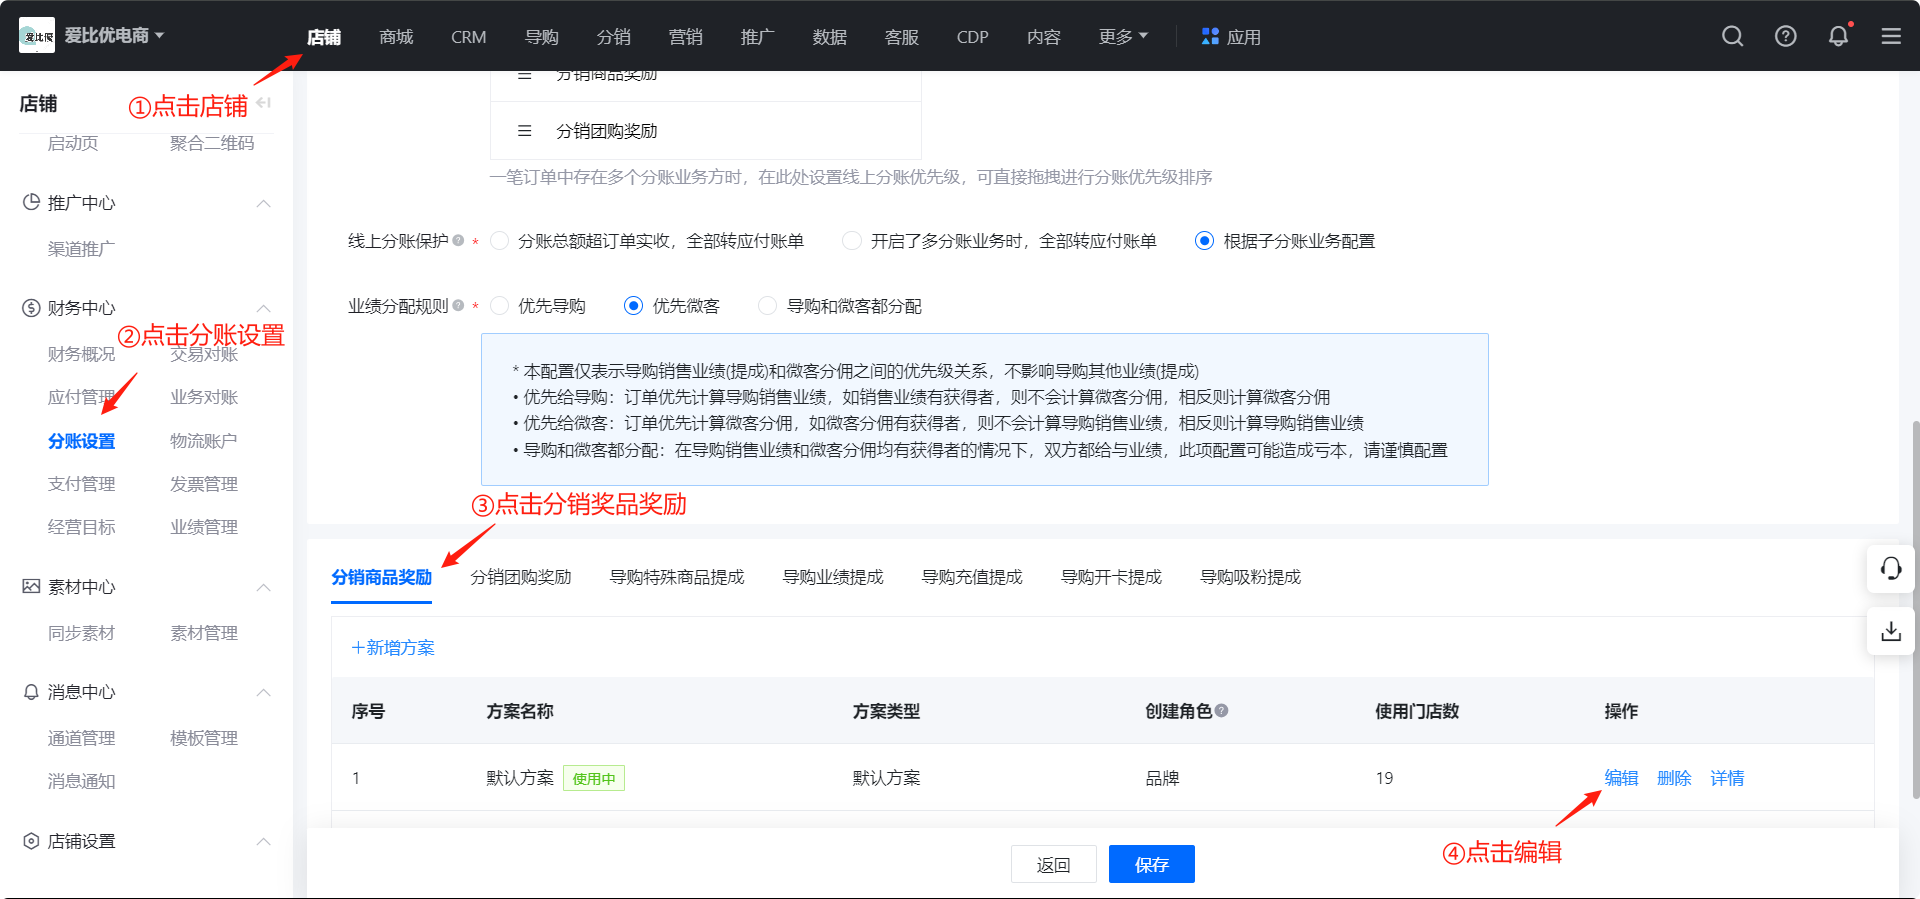The width and height of the screenshot is (1920, 899).
Task: Select the 优先导购 radio option
Action: pyautogui.click(x=500, y=306)
